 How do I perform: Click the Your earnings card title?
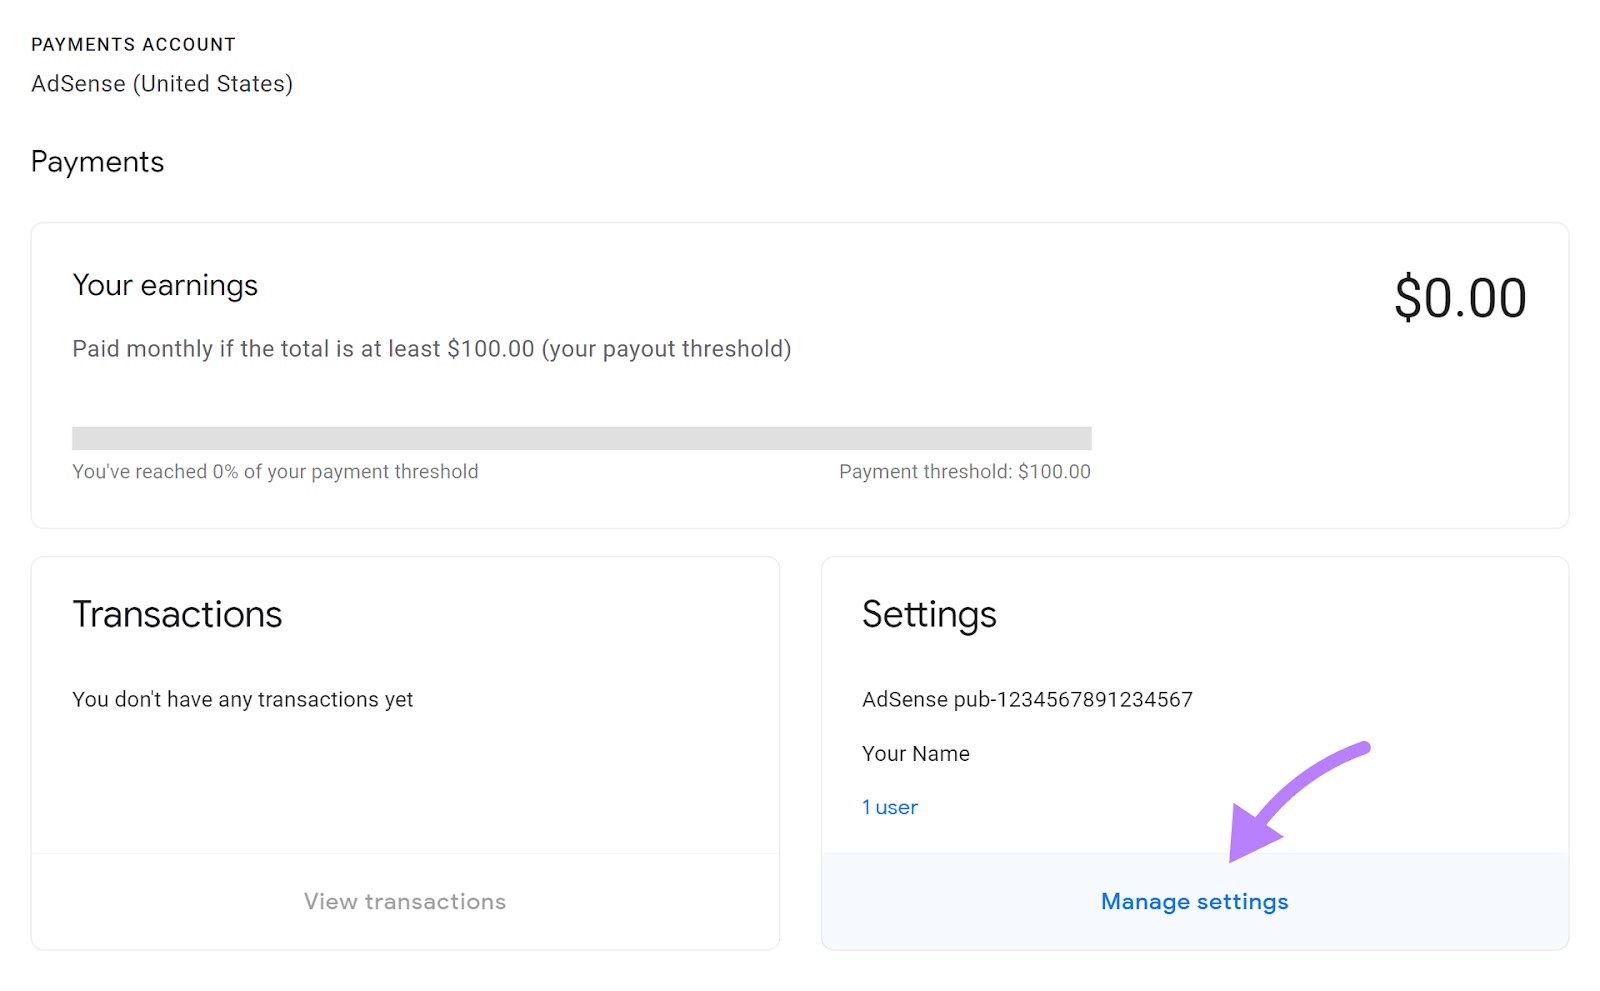pyautogui.click(x=165, y=285)
